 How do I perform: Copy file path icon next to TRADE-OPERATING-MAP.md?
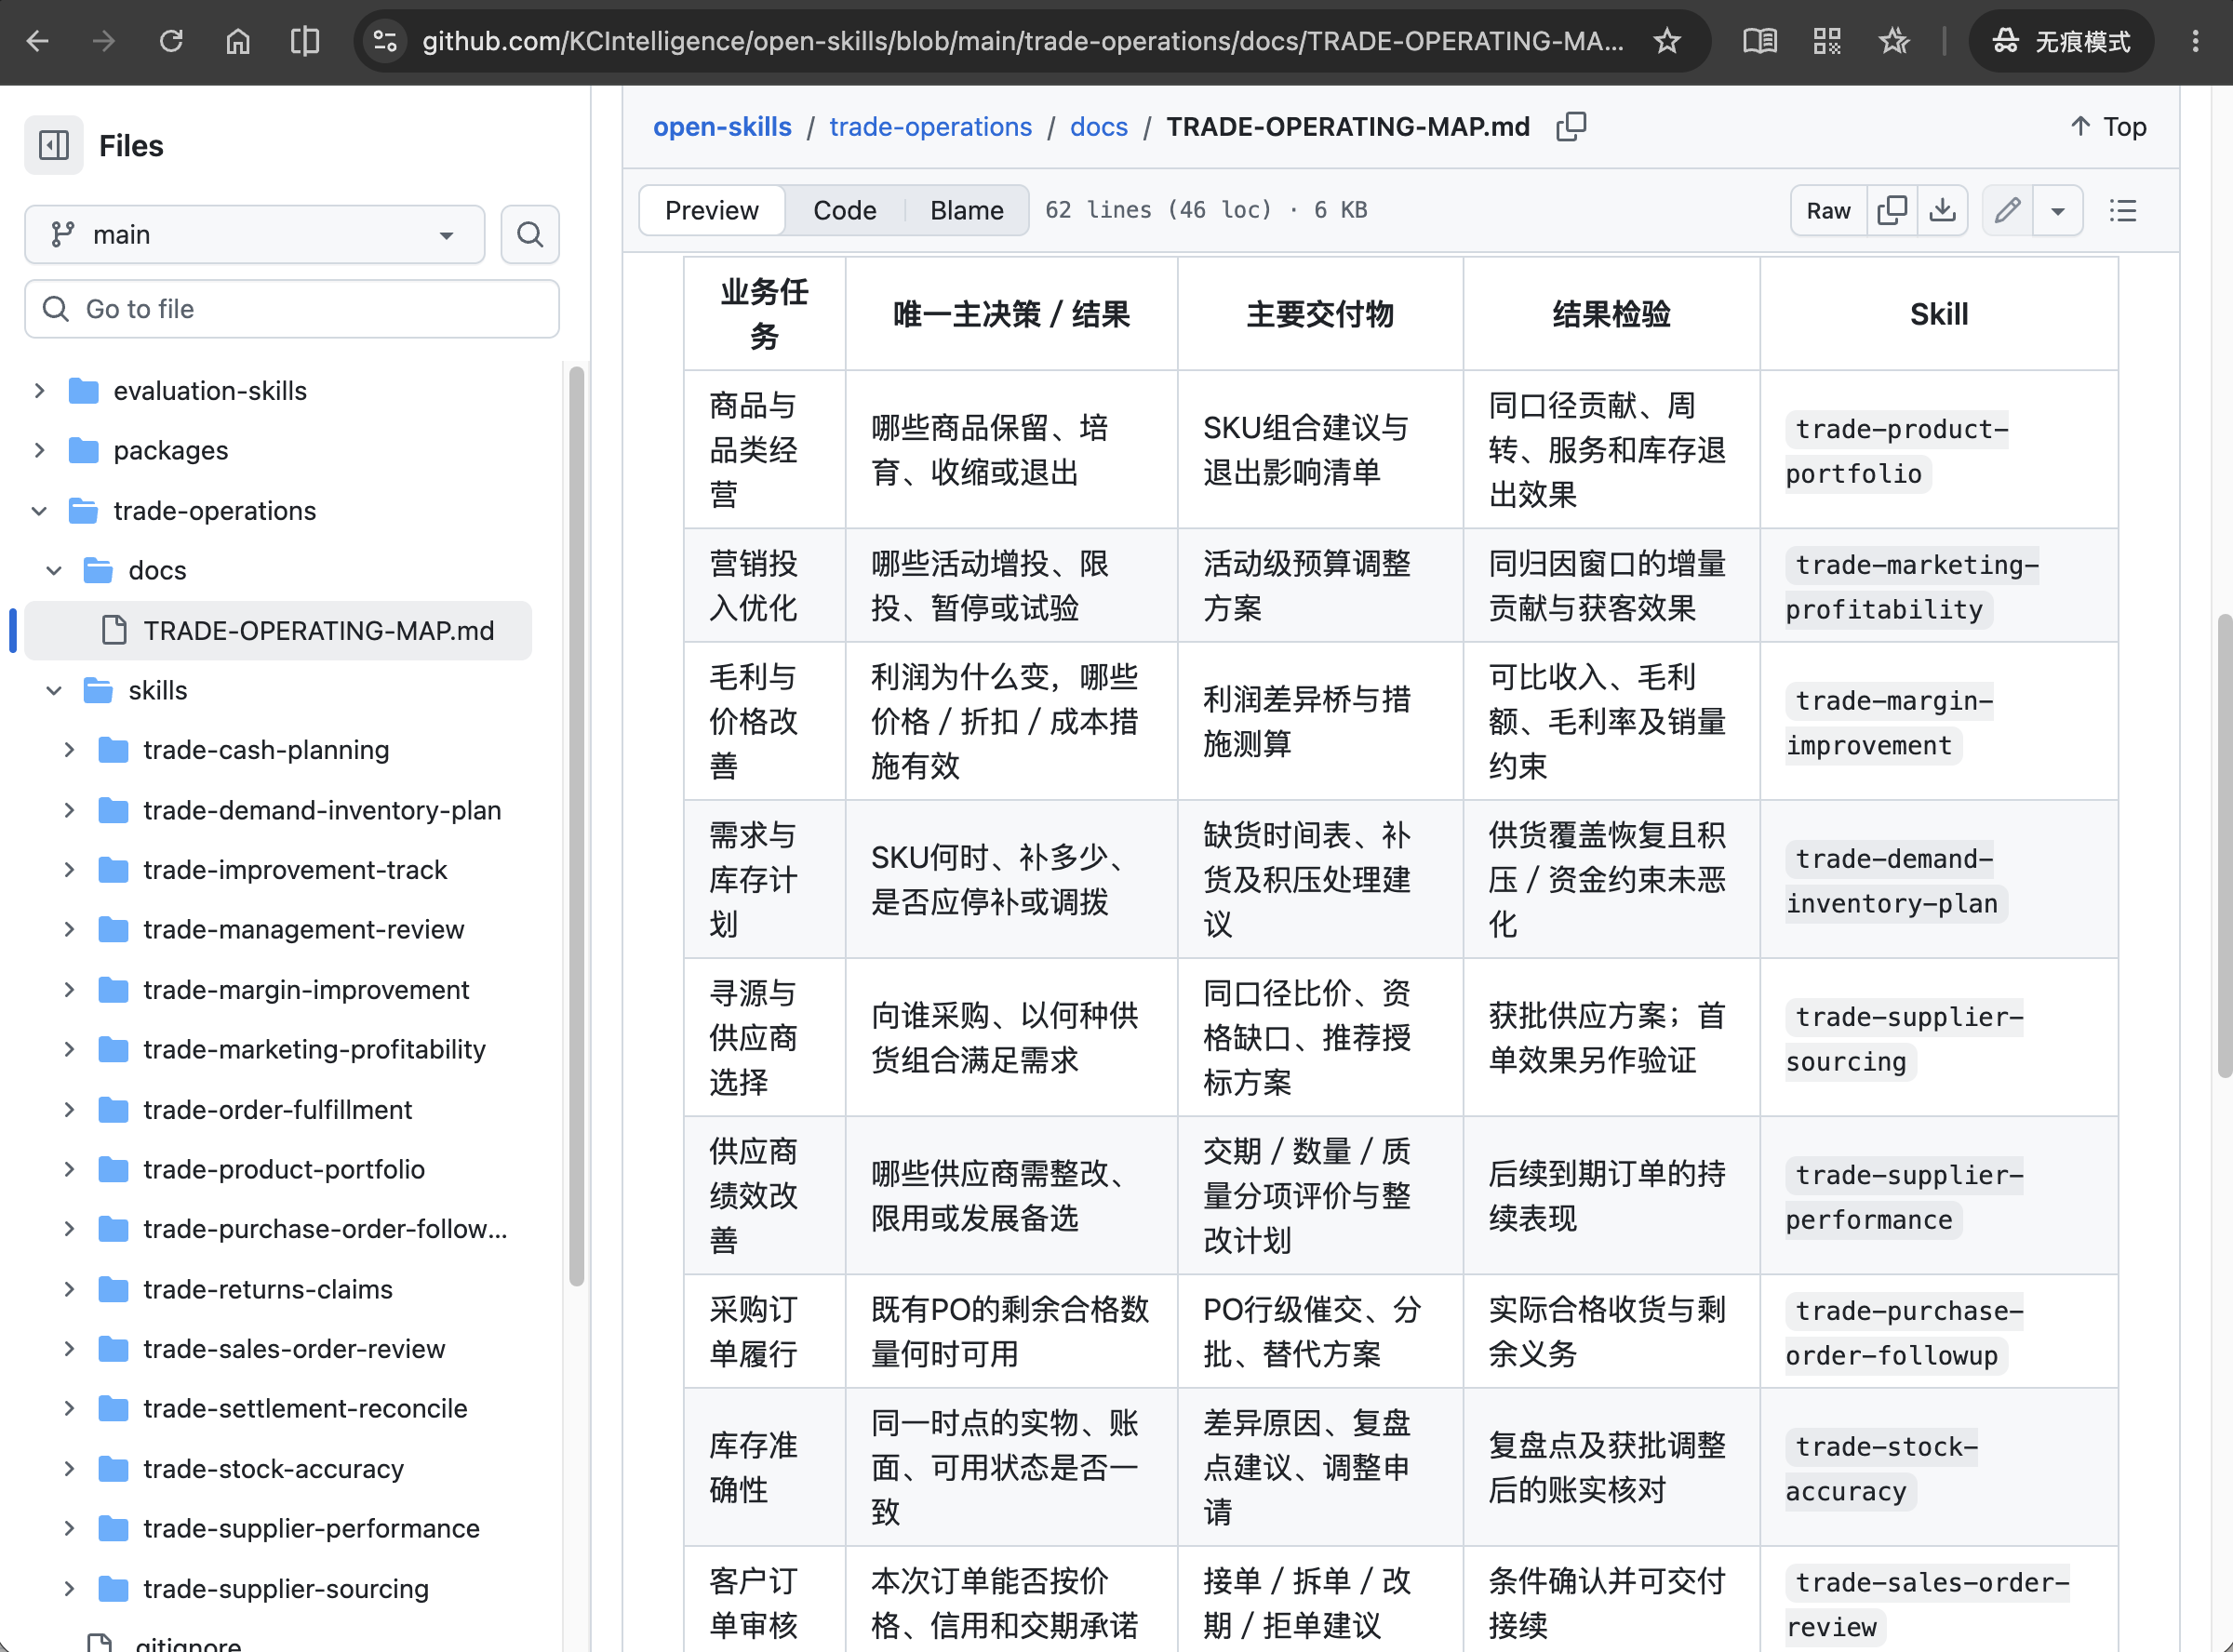coord(1571,127)
